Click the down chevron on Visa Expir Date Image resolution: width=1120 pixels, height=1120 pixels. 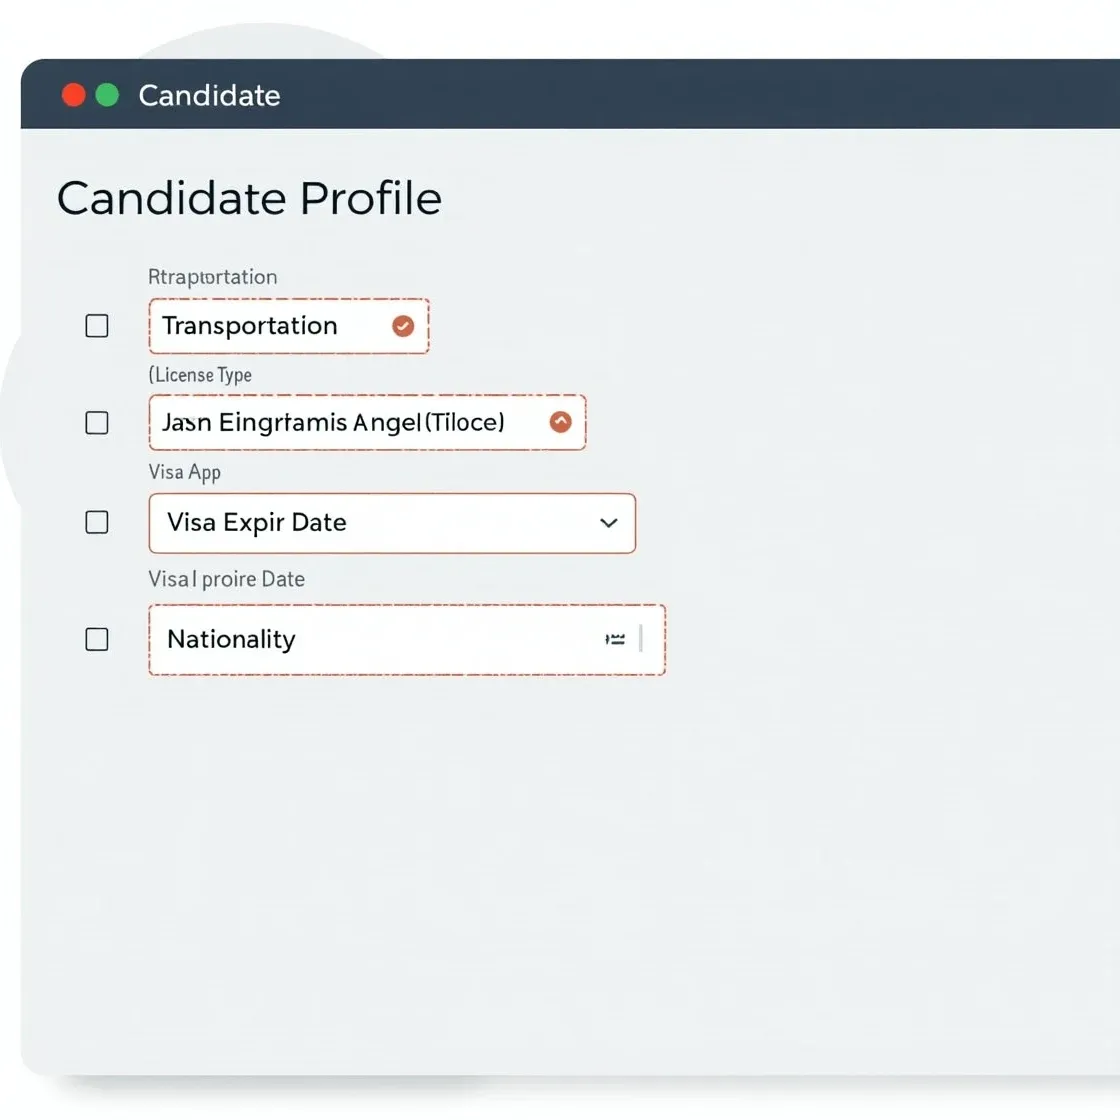coord(607,523)
